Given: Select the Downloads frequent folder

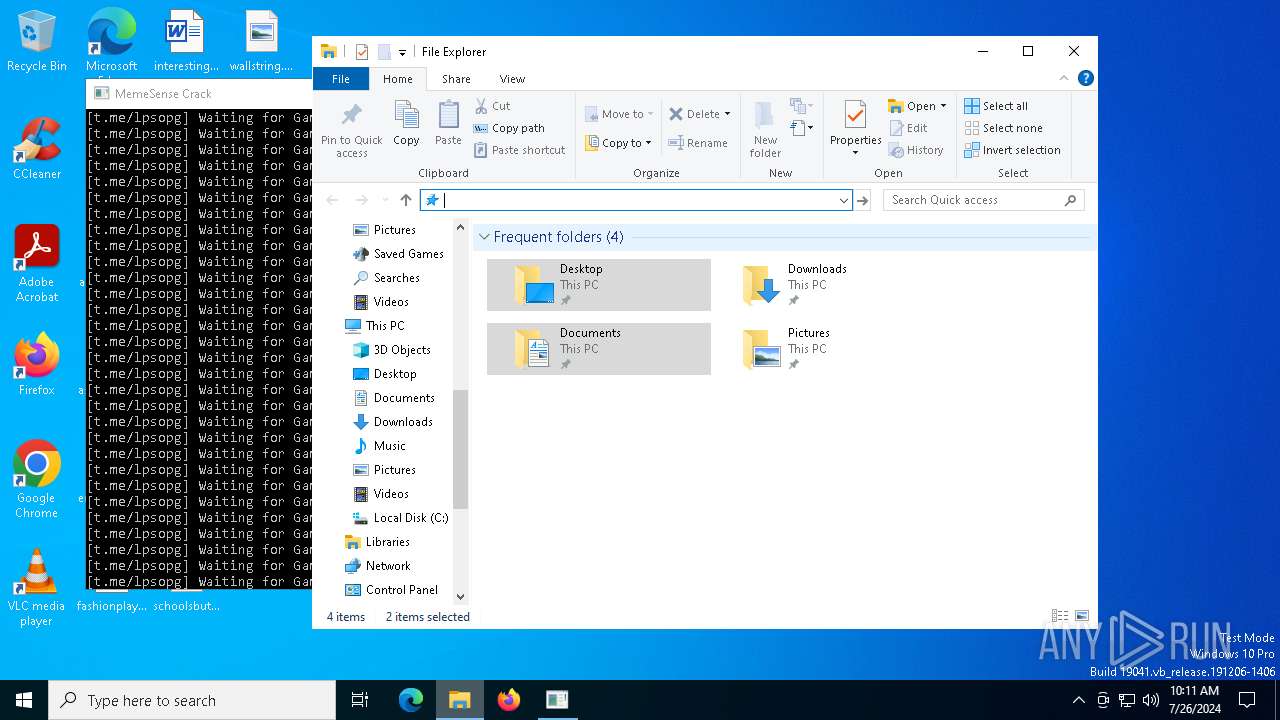Looking at the screenshot, I should [x=826, y=285].
